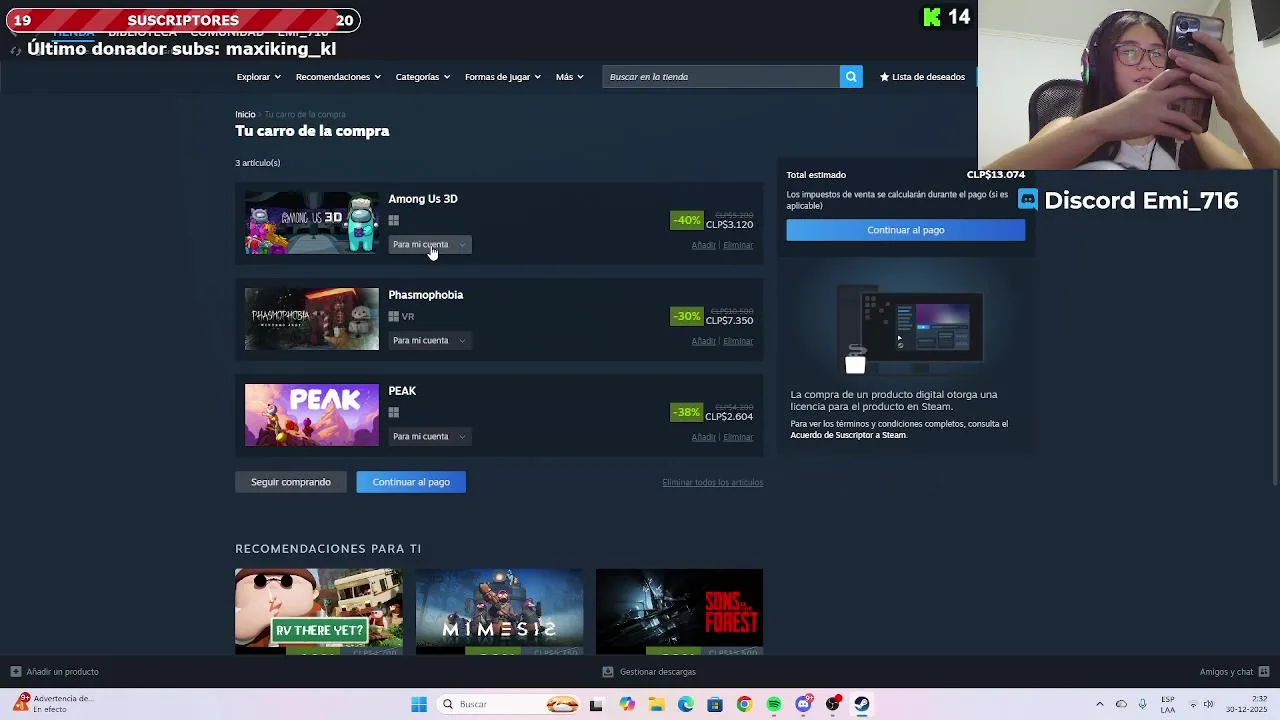Click the Windows icon beside PEAK
This screenshot has width=1280, height=720.
click(394, 412)
